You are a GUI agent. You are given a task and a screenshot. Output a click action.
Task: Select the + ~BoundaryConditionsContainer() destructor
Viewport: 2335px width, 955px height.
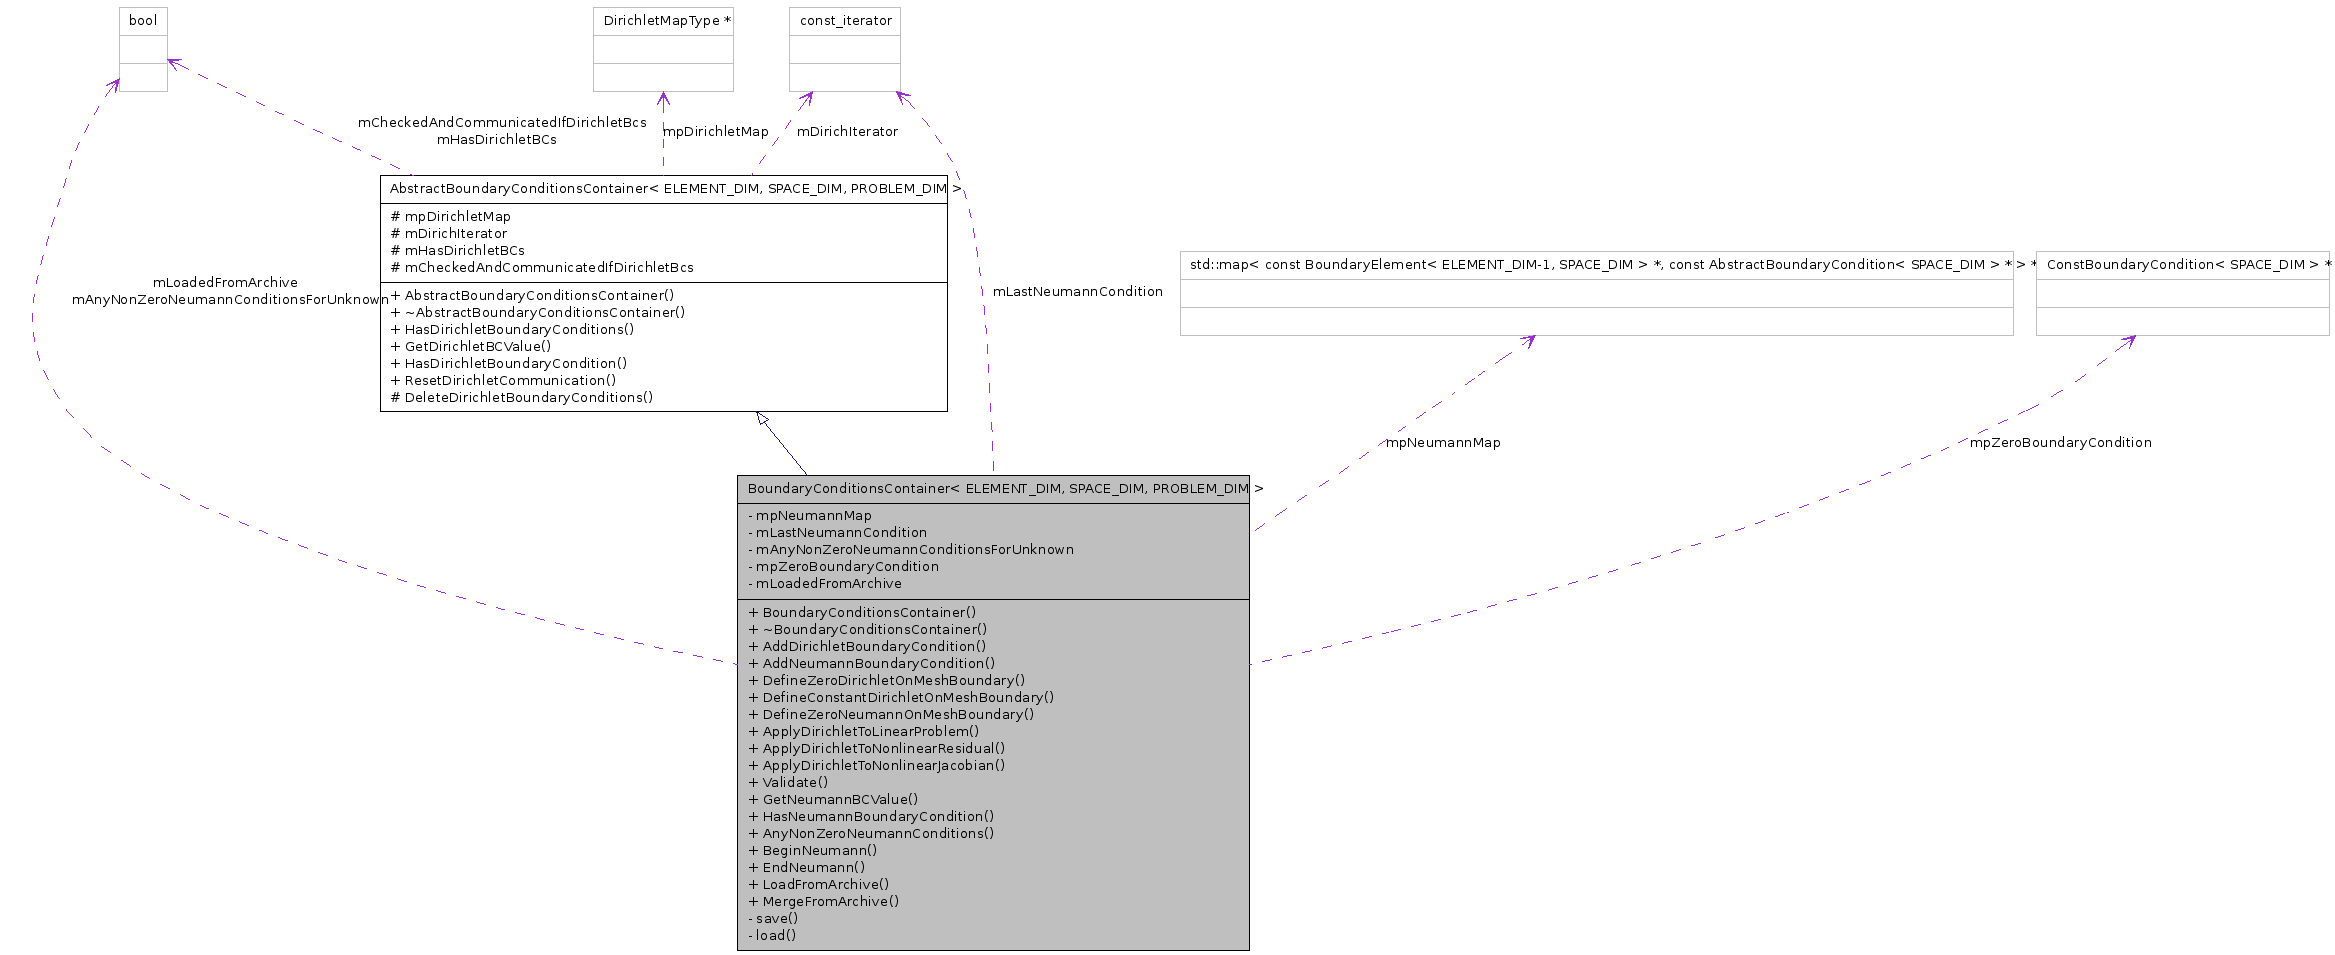(868, 630)
